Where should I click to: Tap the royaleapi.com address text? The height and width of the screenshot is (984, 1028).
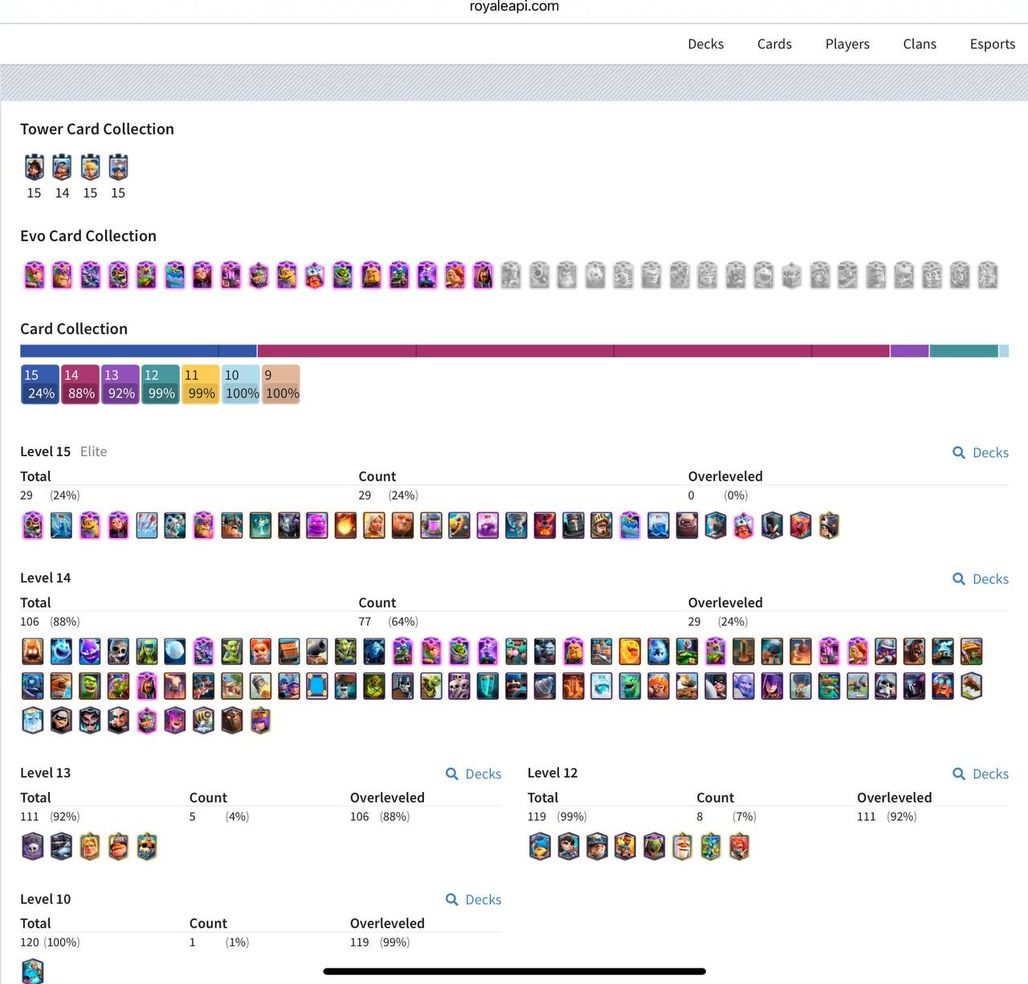(514, 7)
